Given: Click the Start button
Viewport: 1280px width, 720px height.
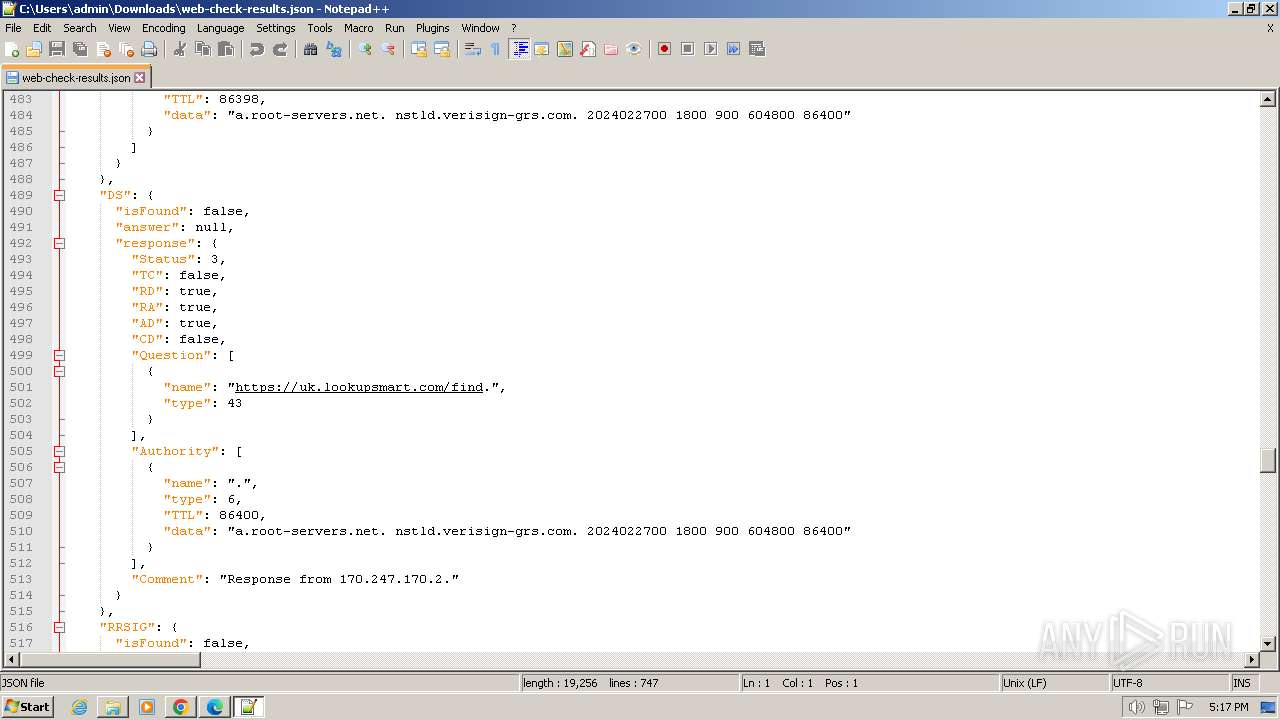Looking at the screenshot, I should [27, 707].
